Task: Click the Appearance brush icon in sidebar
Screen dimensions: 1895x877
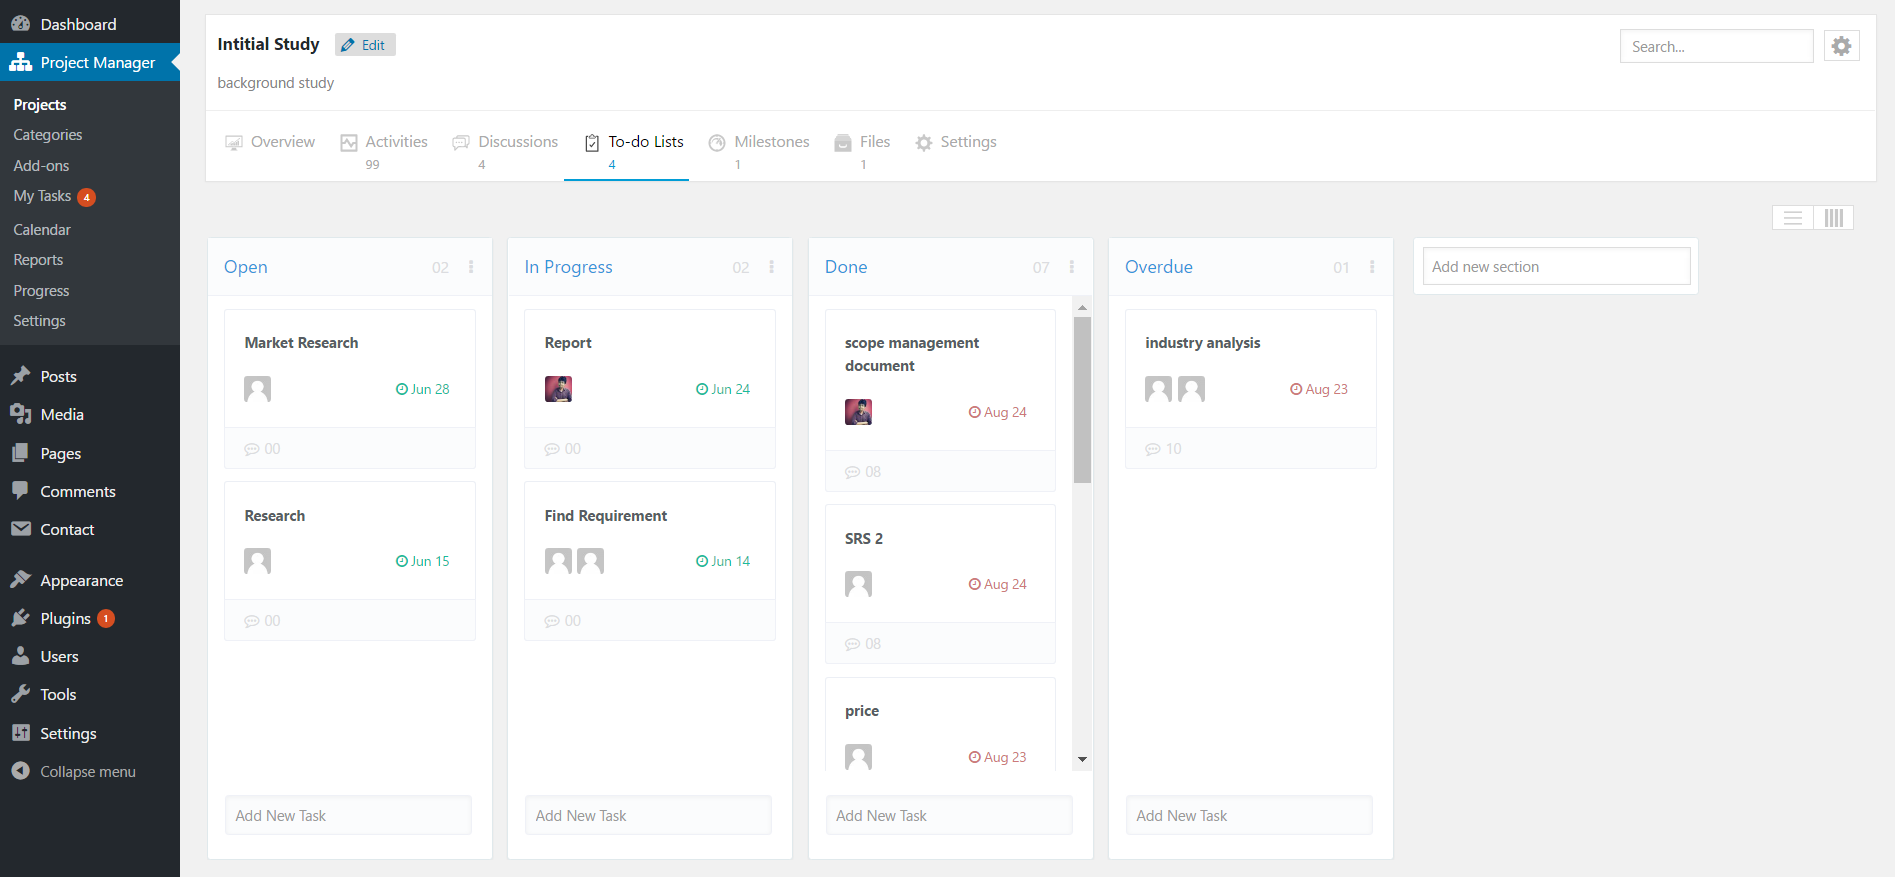Action: (20, 580)
